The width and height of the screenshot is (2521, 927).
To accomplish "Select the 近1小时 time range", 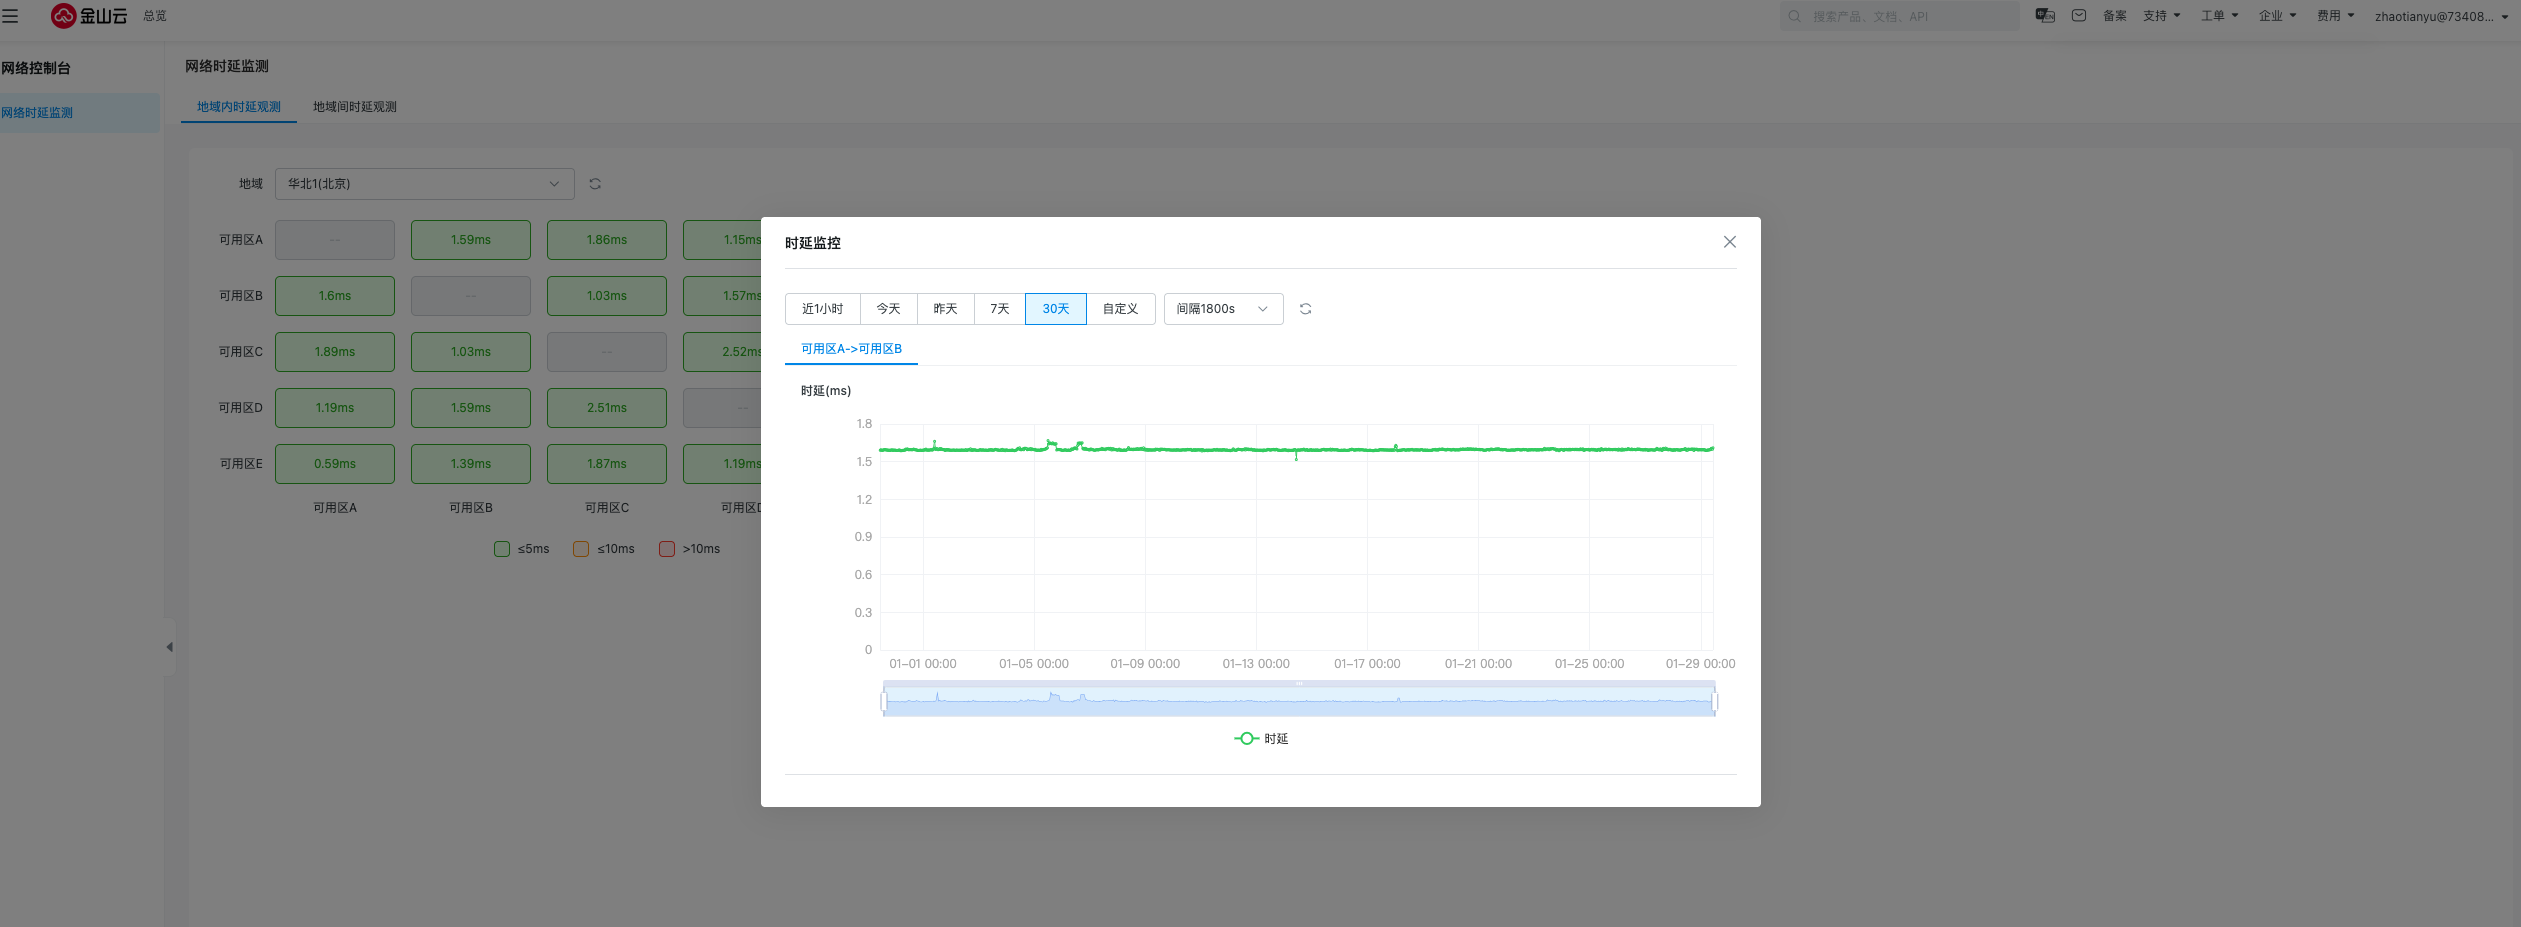I will (822, 309).
